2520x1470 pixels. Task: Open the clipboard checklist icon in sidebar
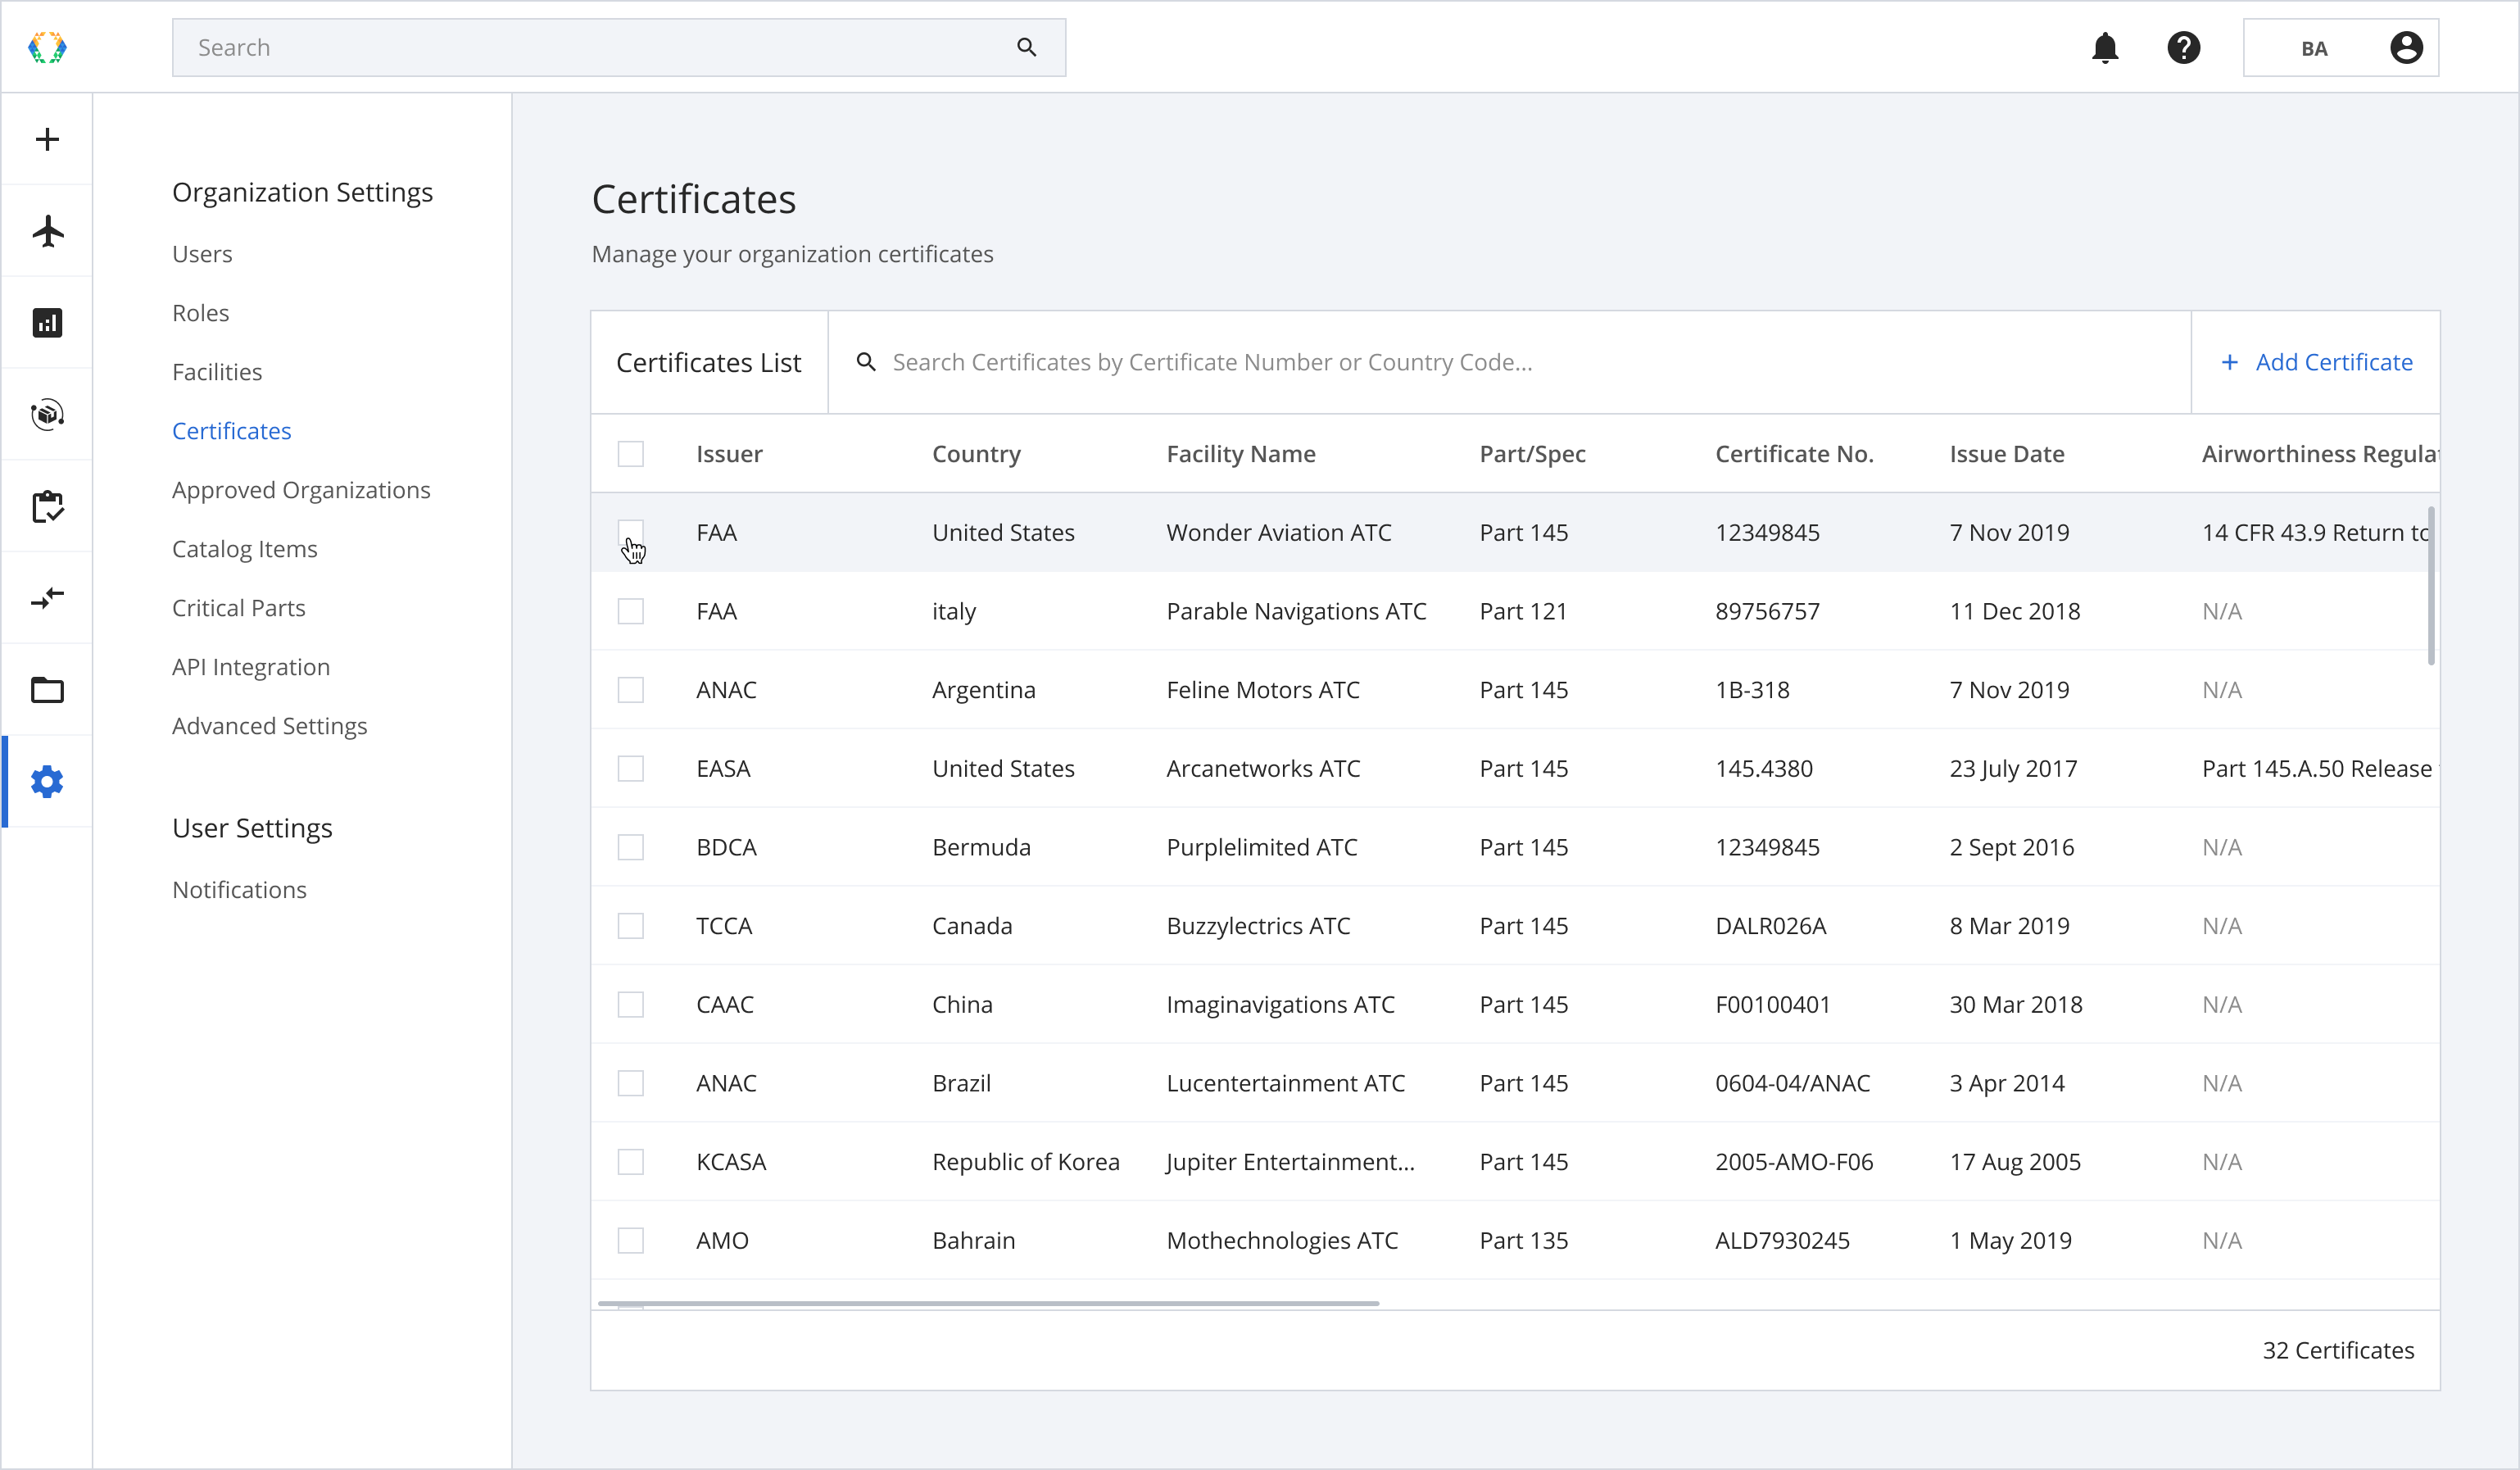(x=47, y=506)
